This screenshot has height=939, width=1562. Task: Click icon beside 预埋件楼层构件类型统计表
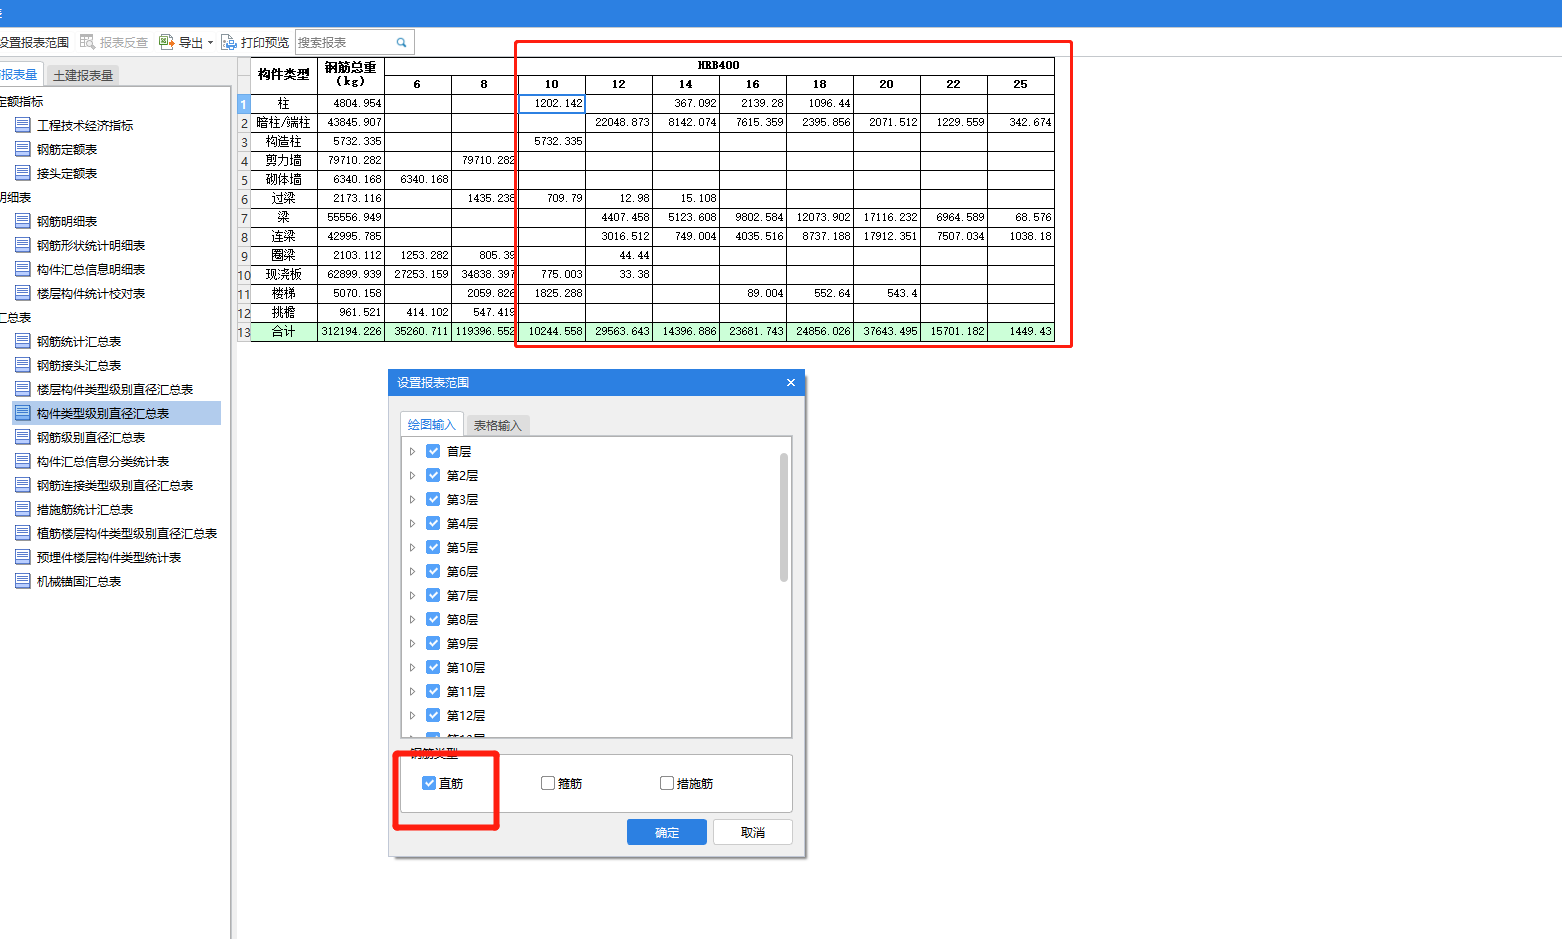(23, 557)
